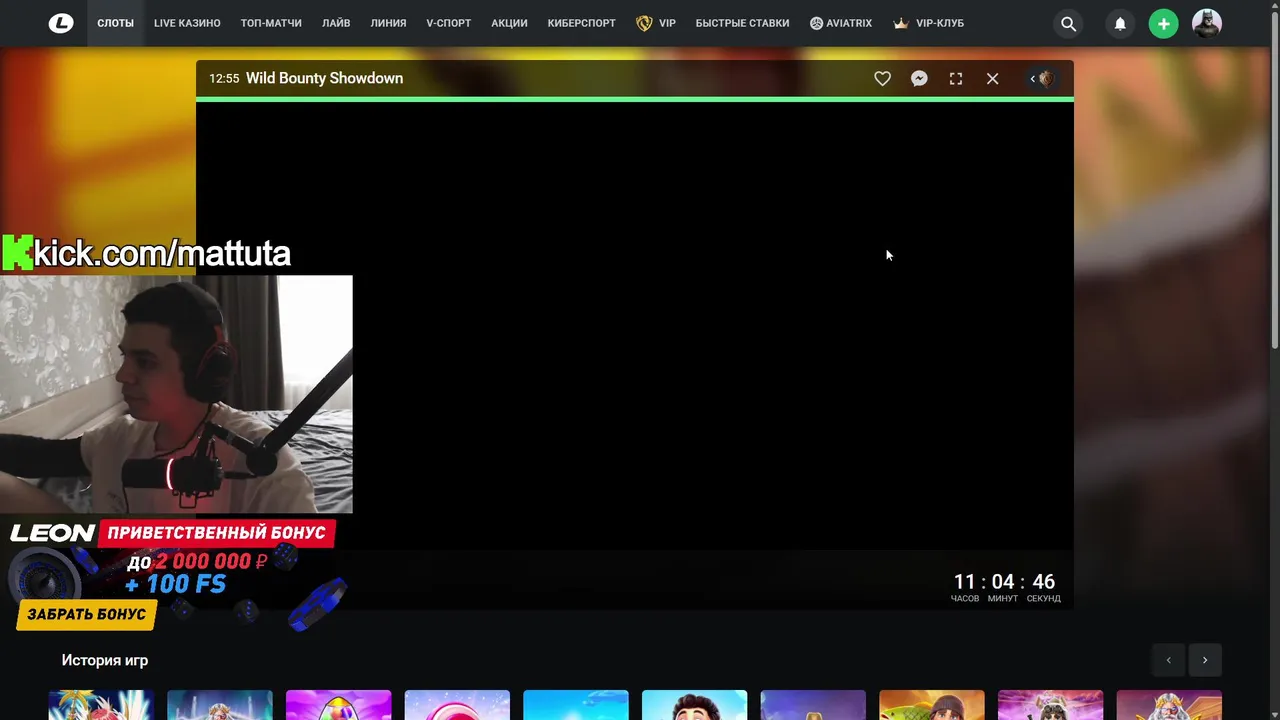Switch game to fullscreen
This screenshot has height=720, width=1280.
tap(956, 78)
